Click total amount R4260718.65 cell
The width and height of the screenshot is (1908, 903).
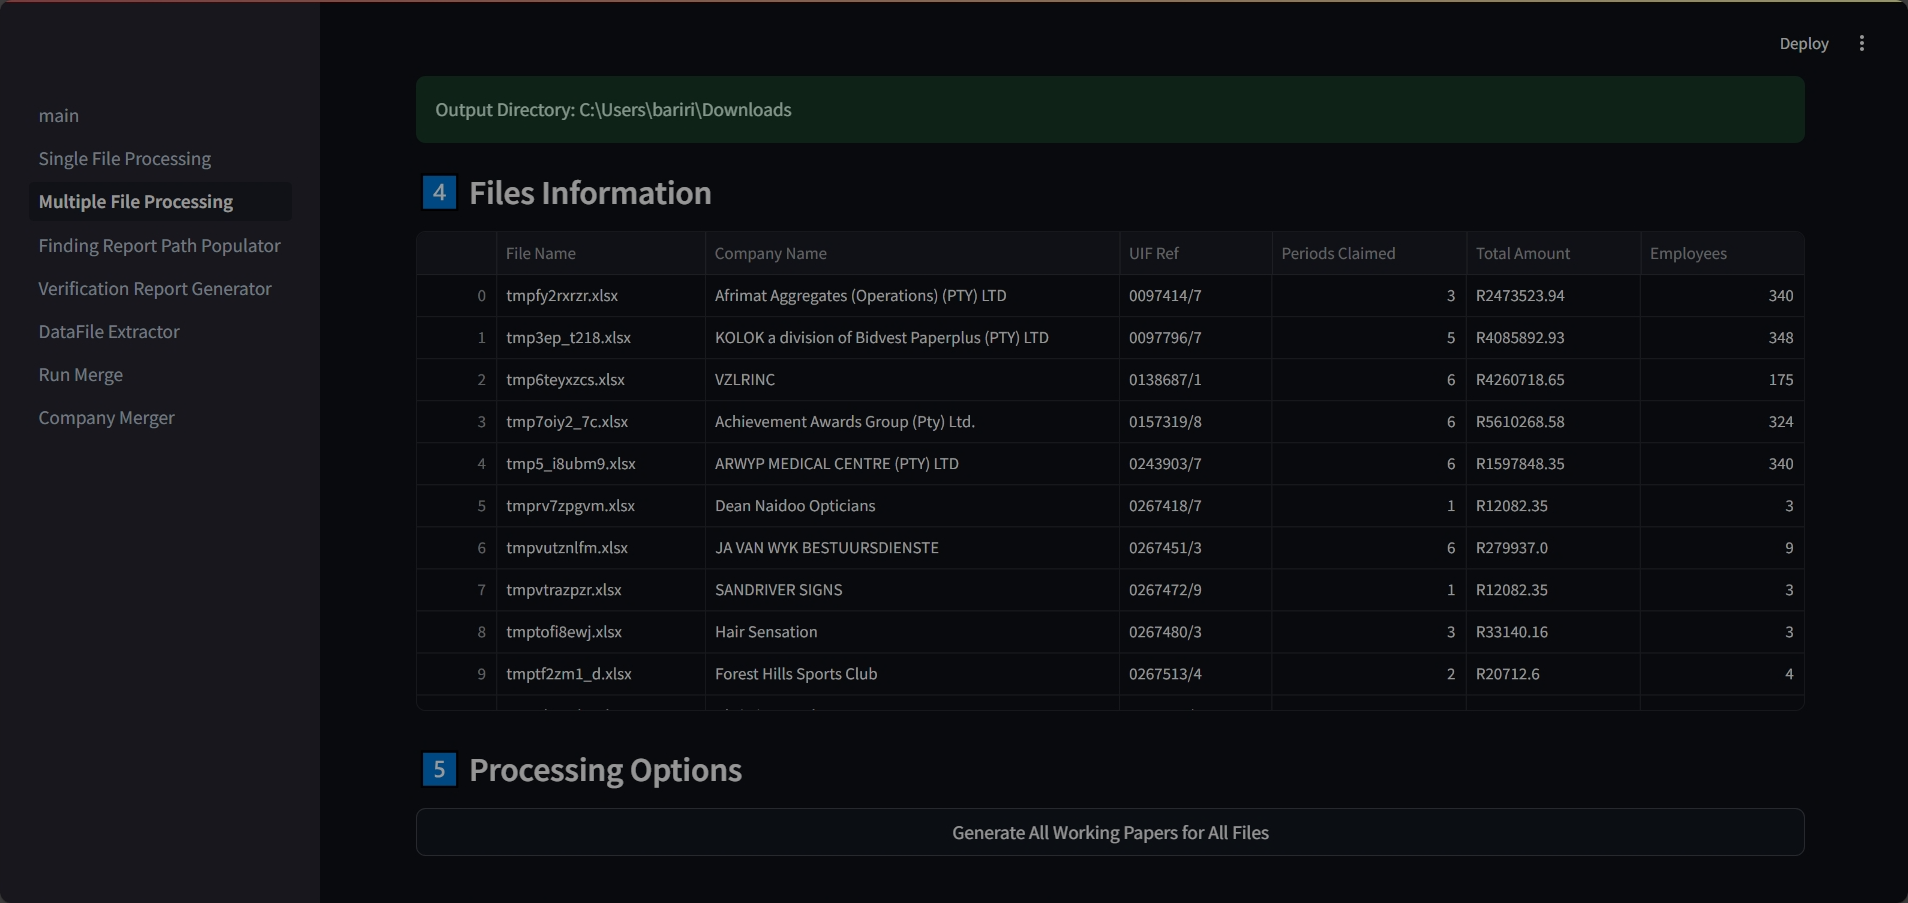tap(1553, 380)
